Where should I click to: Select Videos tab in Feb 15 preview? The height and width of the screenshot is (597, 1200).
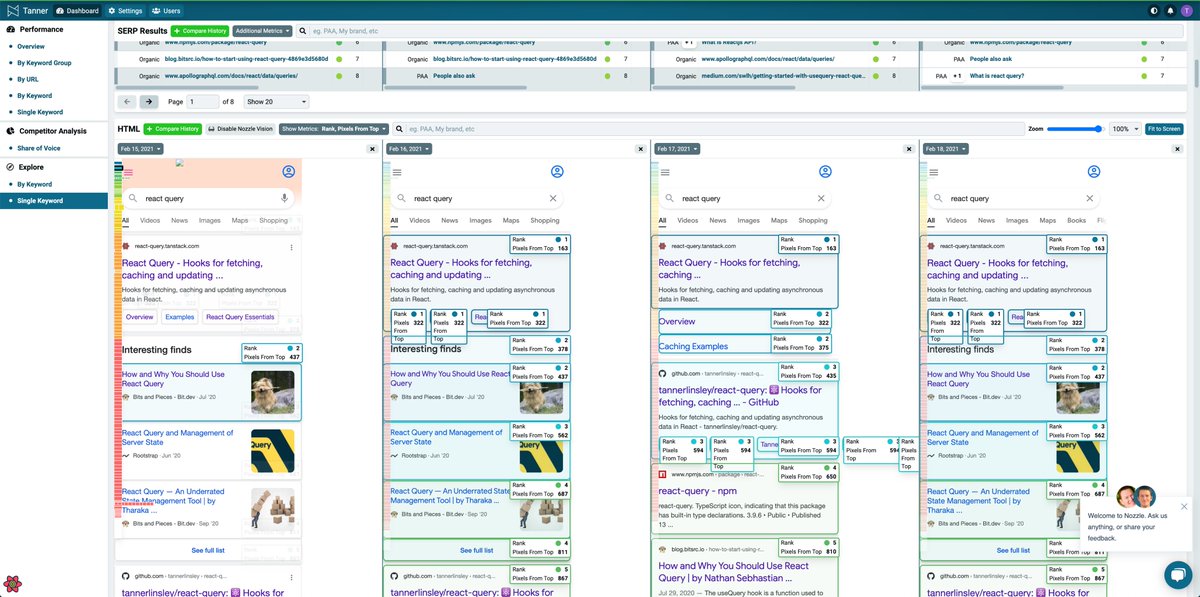click(x=150, y=220)
